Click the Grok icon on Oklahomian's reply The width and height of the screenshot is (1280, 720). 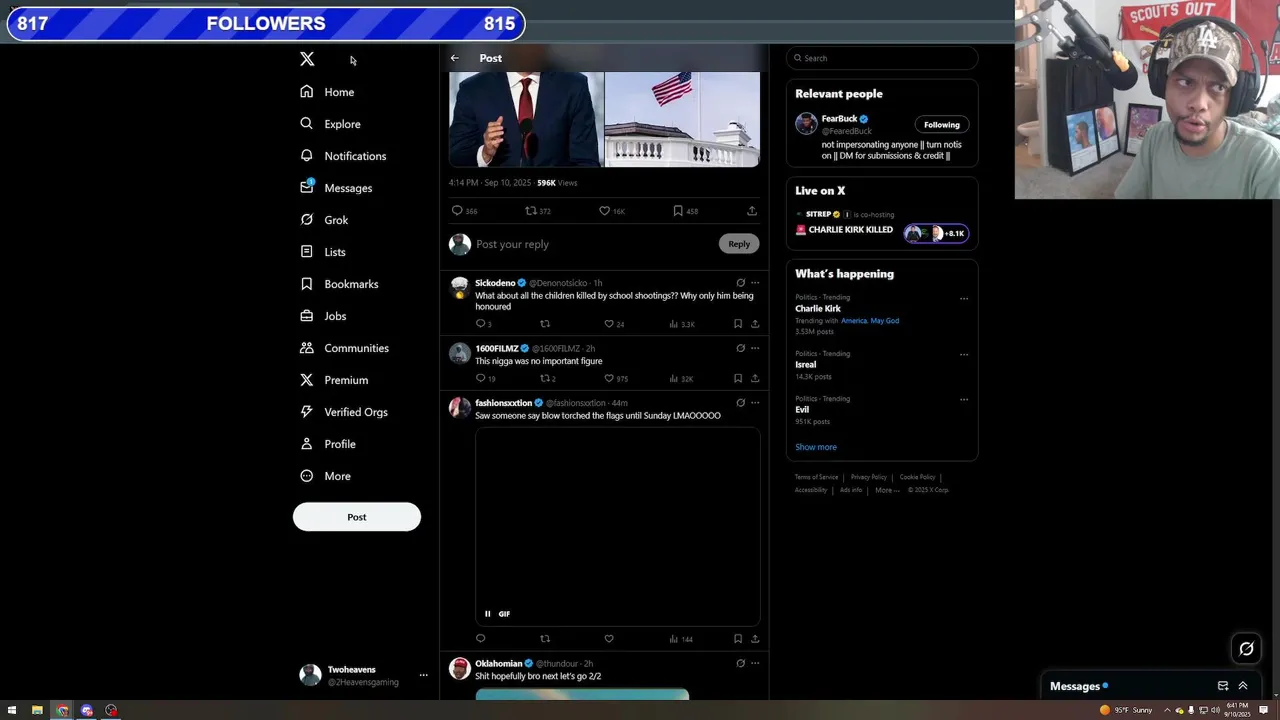[740, 663]
